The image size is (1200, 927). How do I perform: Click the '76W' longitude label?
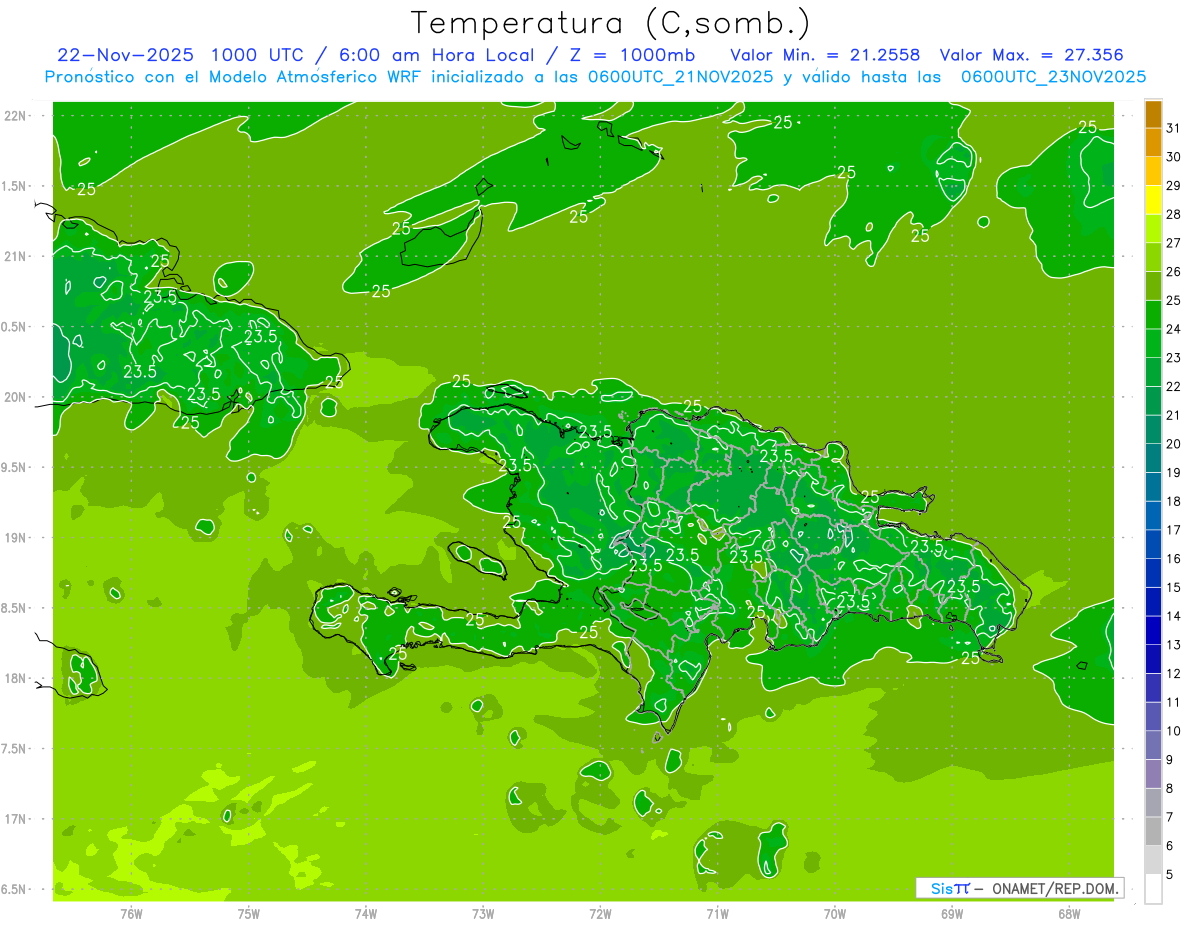point(131,913)
